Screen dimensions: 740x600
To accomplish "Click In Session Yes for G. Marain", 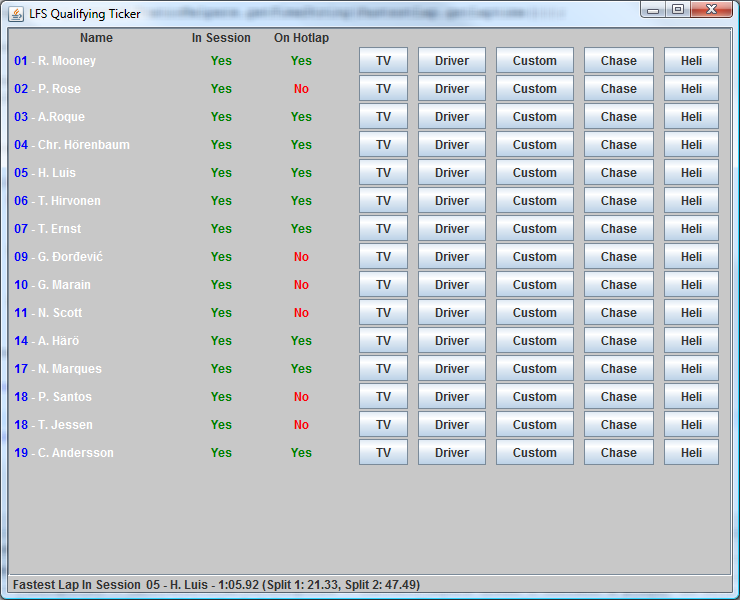I will click(x=221, y=285).
